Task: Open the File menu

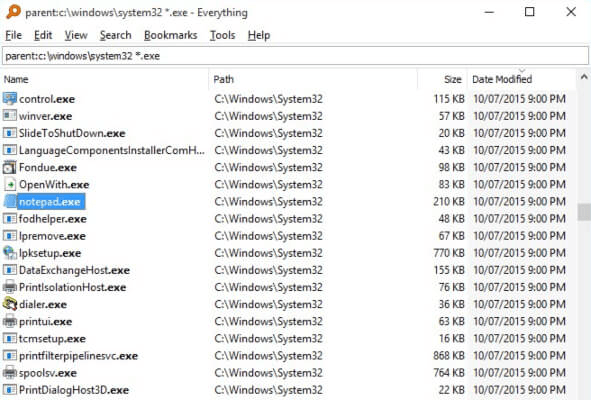Action: coord(14,35)
